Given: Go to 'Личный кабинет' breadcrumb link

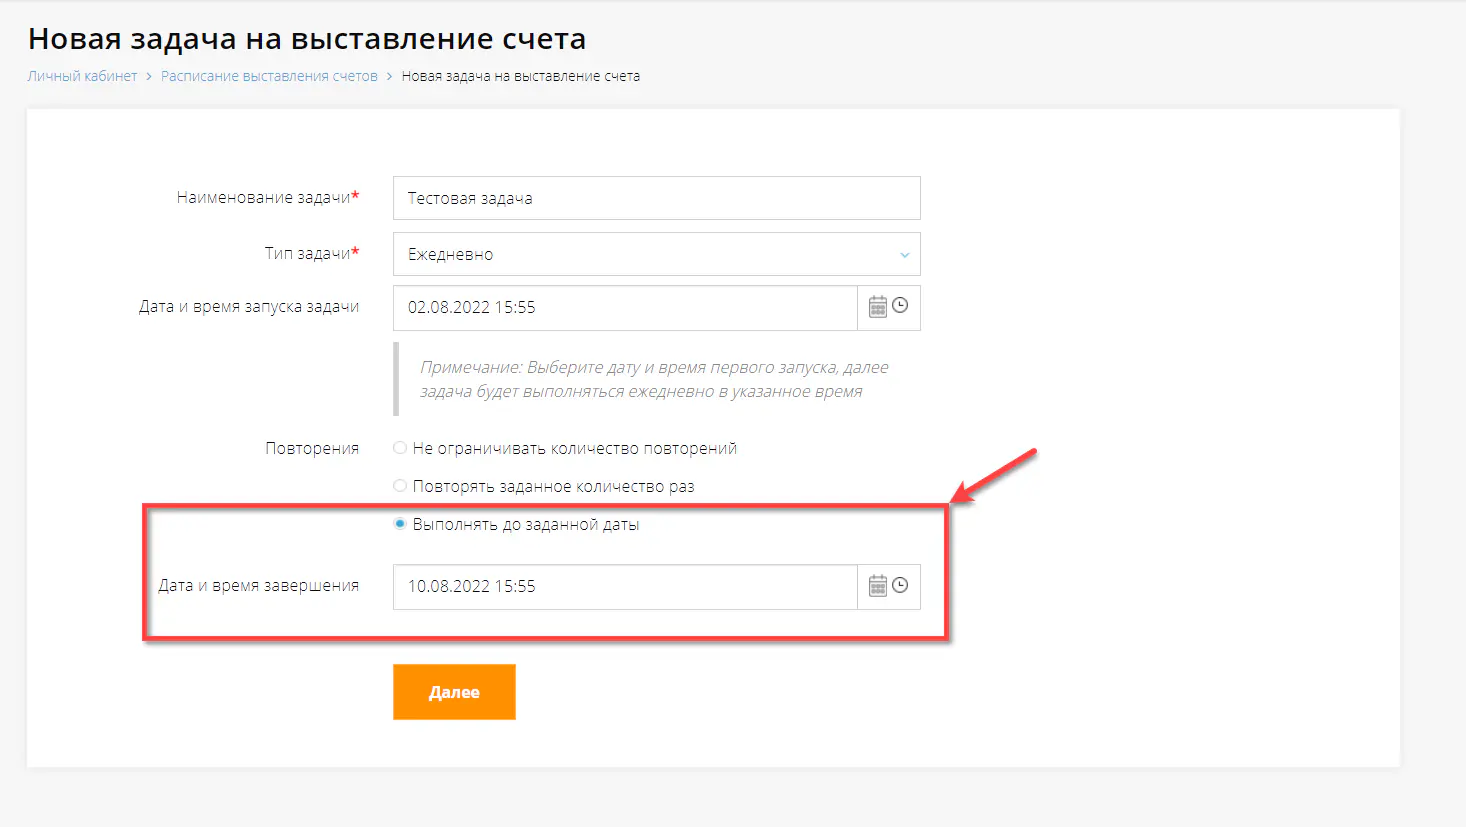Looking at the screenshot, I should pyautogui.click(x=82, y=76).
